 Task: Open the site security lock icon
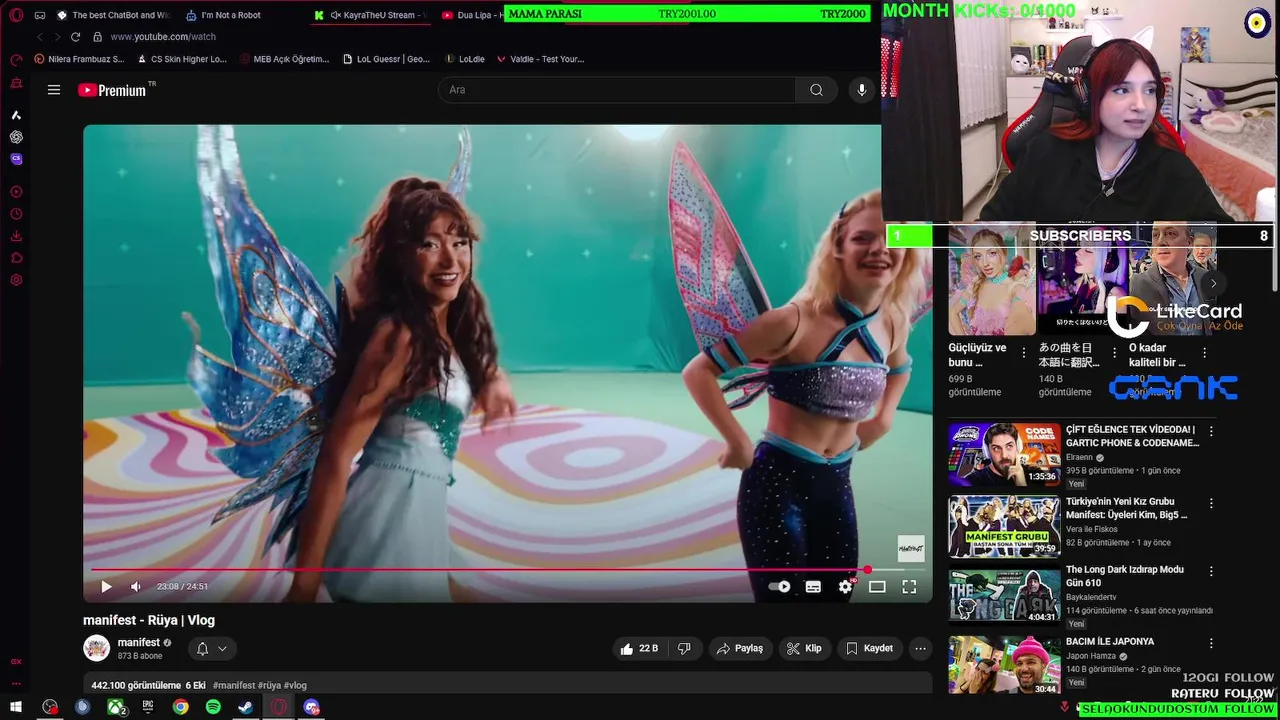[x=97, y=37]
